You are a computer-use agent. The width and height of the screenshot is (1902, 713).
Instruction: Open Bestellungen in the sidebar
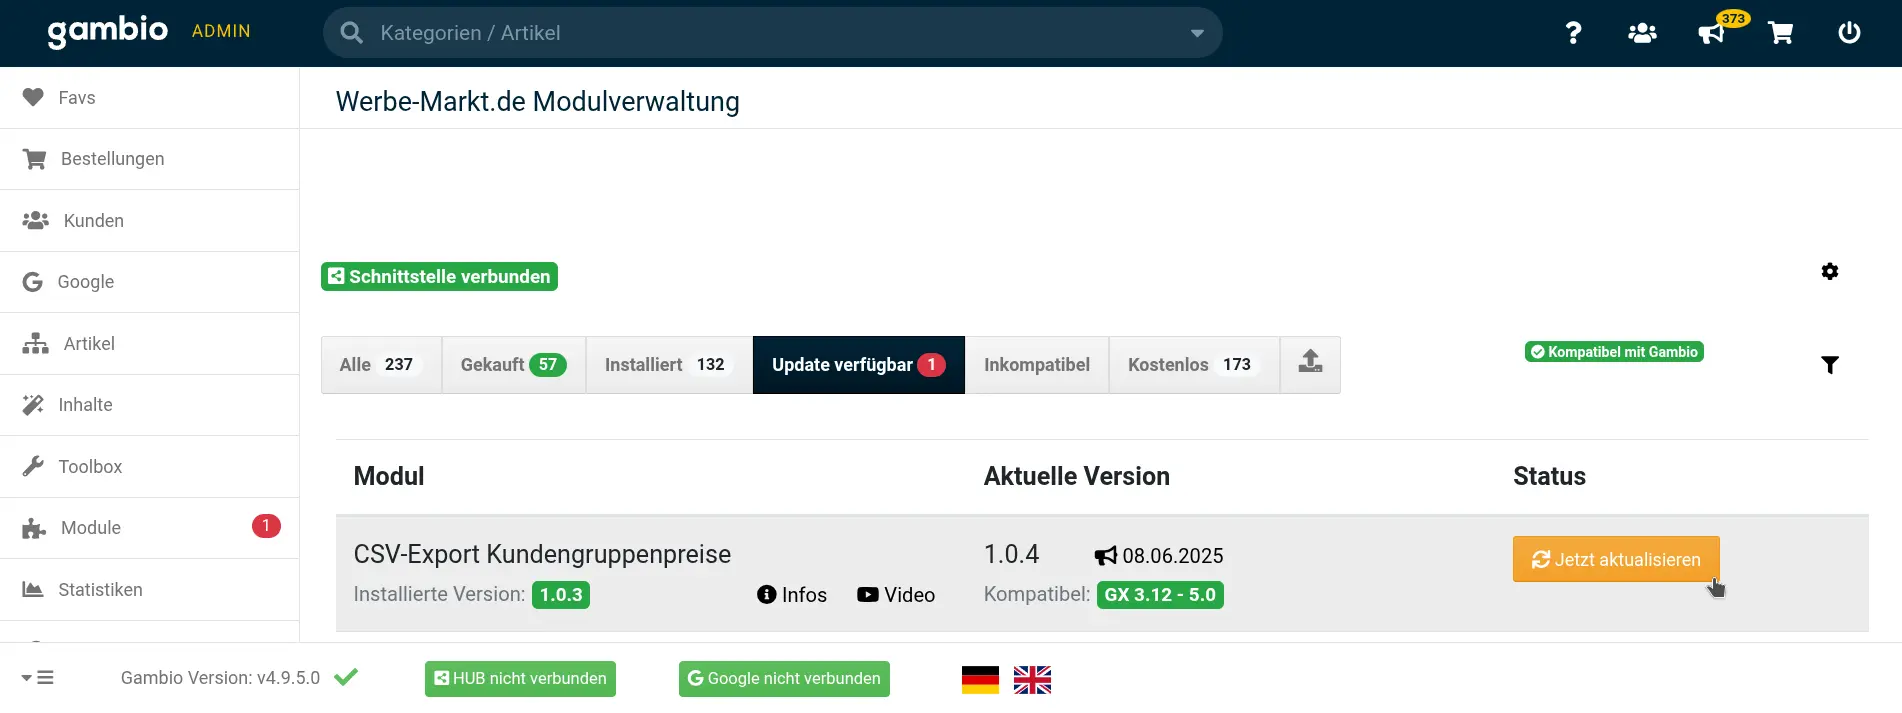tap(150, 159)
